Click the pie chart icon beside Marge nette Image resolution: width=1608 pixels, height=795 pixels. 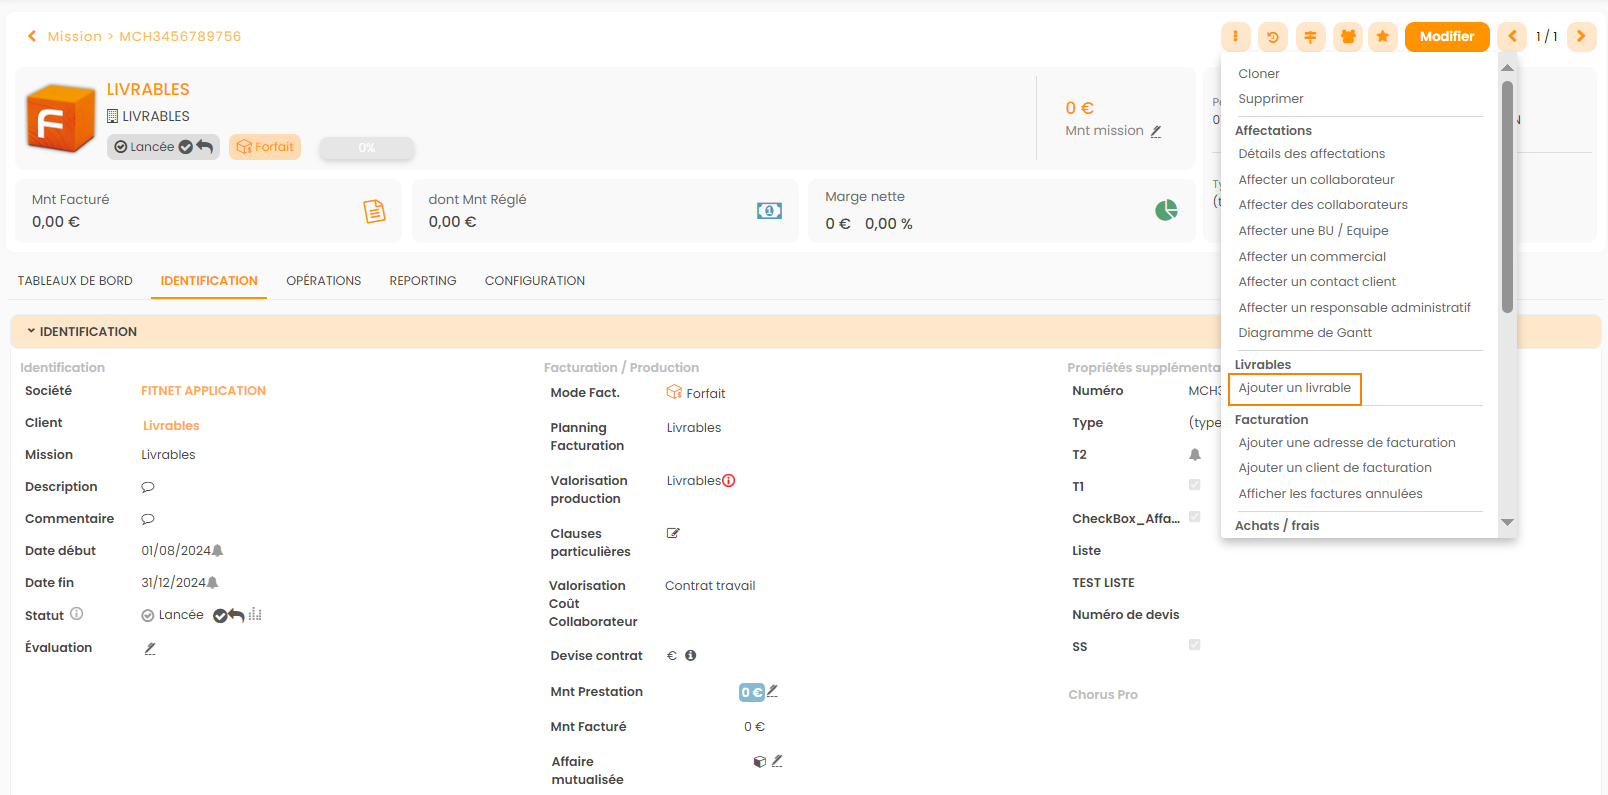(x=1166, y=210)
